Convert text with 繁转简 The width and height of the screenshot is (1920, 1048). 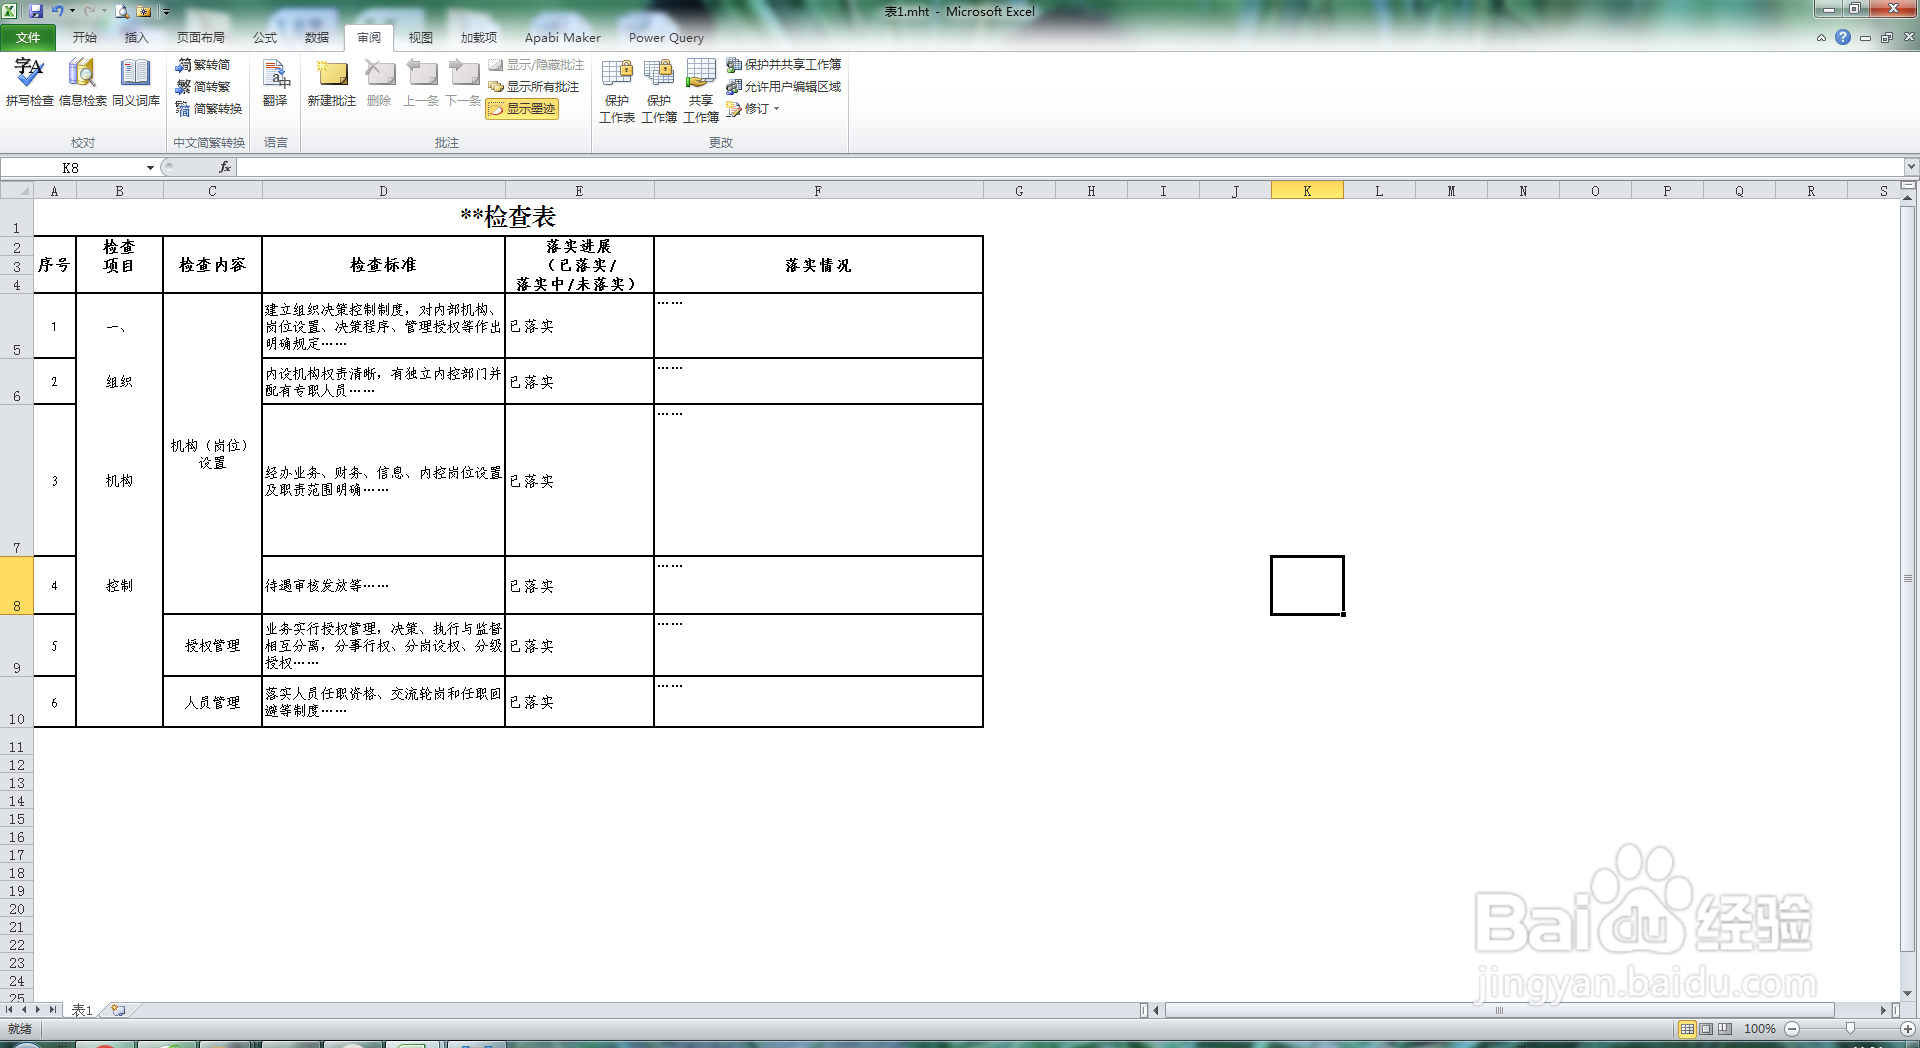203,65
